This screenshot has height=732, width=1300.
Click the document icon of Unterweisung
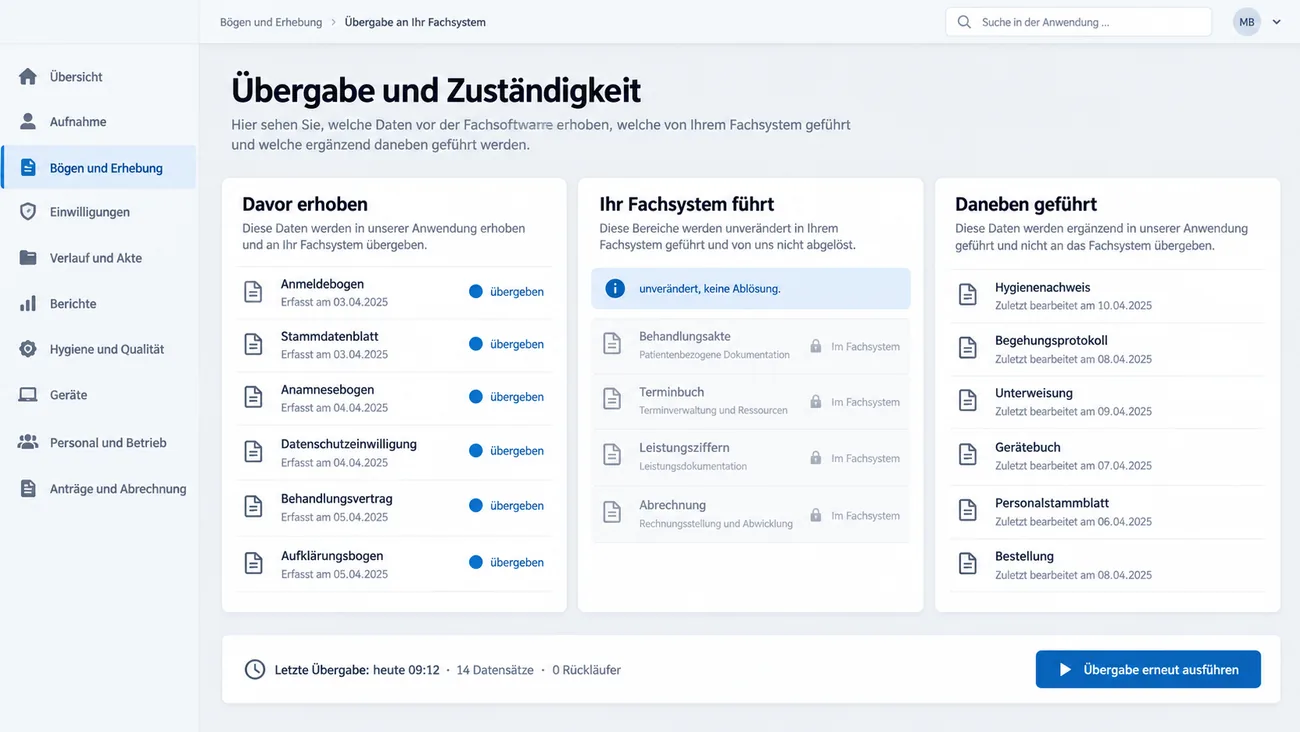(x=967, y=400)
